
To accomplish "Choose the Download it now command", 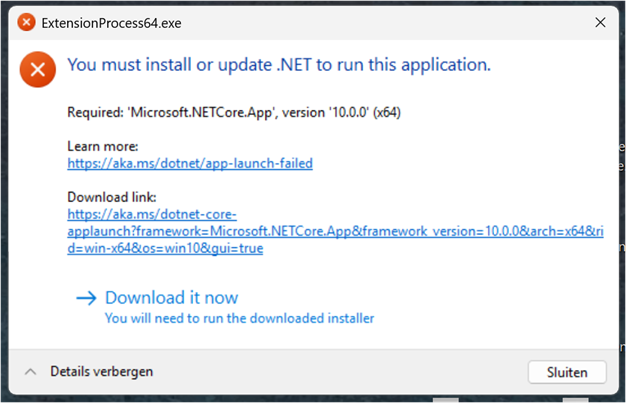I will [171, 297].
